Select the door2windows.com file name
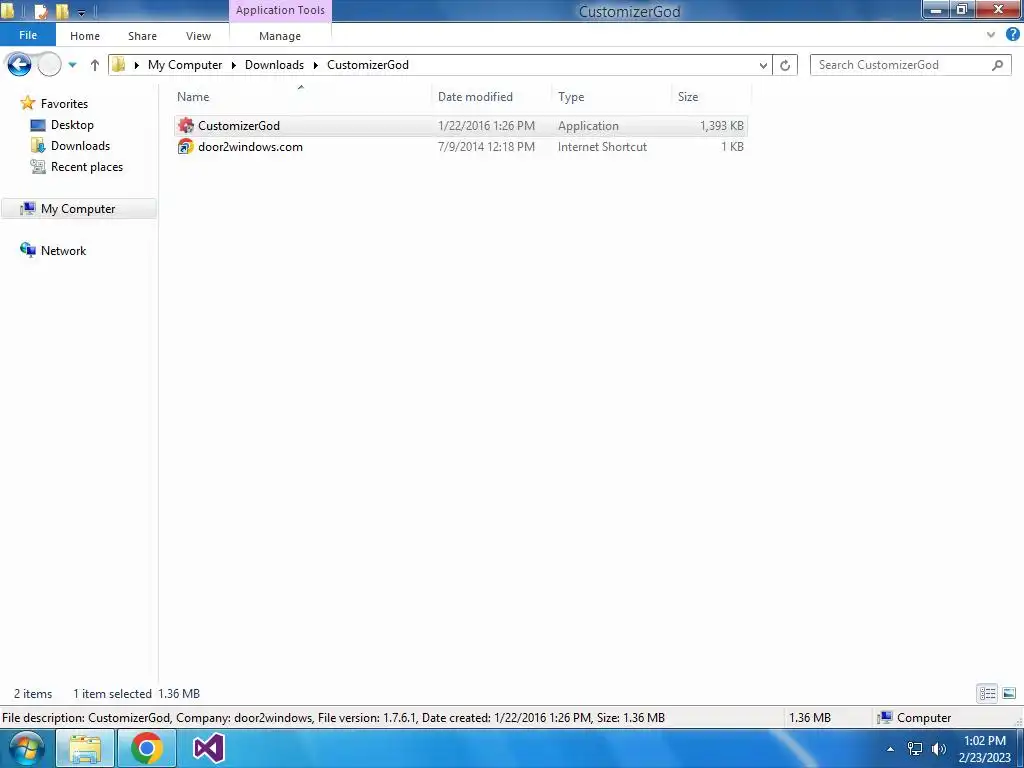The image size is (1024, 768). tap(250, 146)
